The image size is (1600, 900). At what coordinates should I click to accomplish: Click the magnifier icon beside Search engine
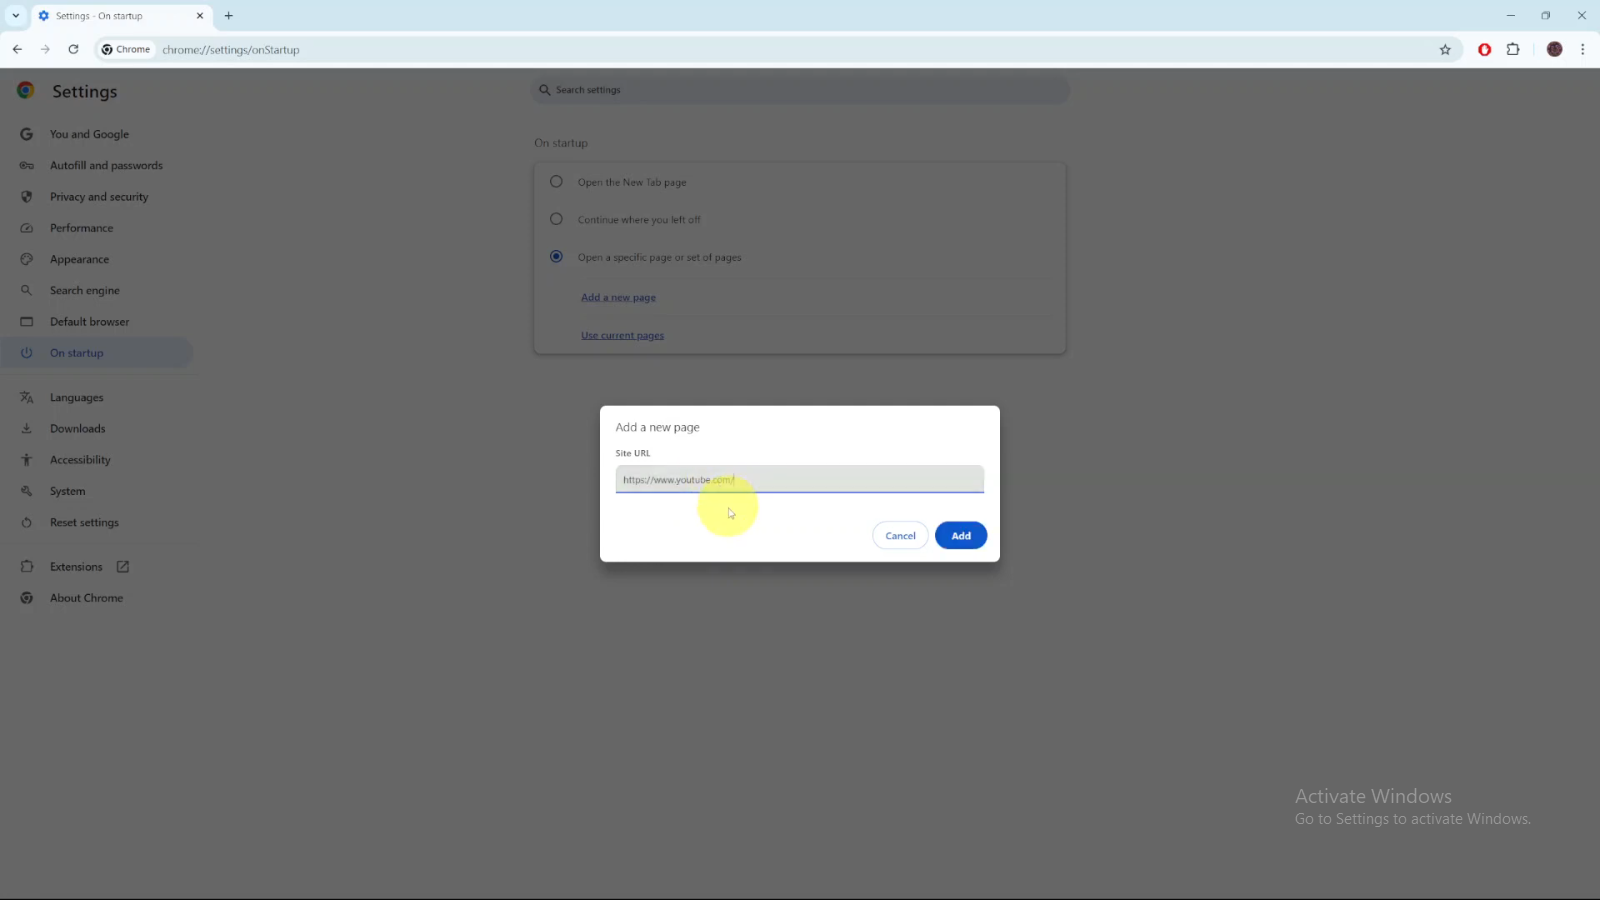tap(27, 290)
